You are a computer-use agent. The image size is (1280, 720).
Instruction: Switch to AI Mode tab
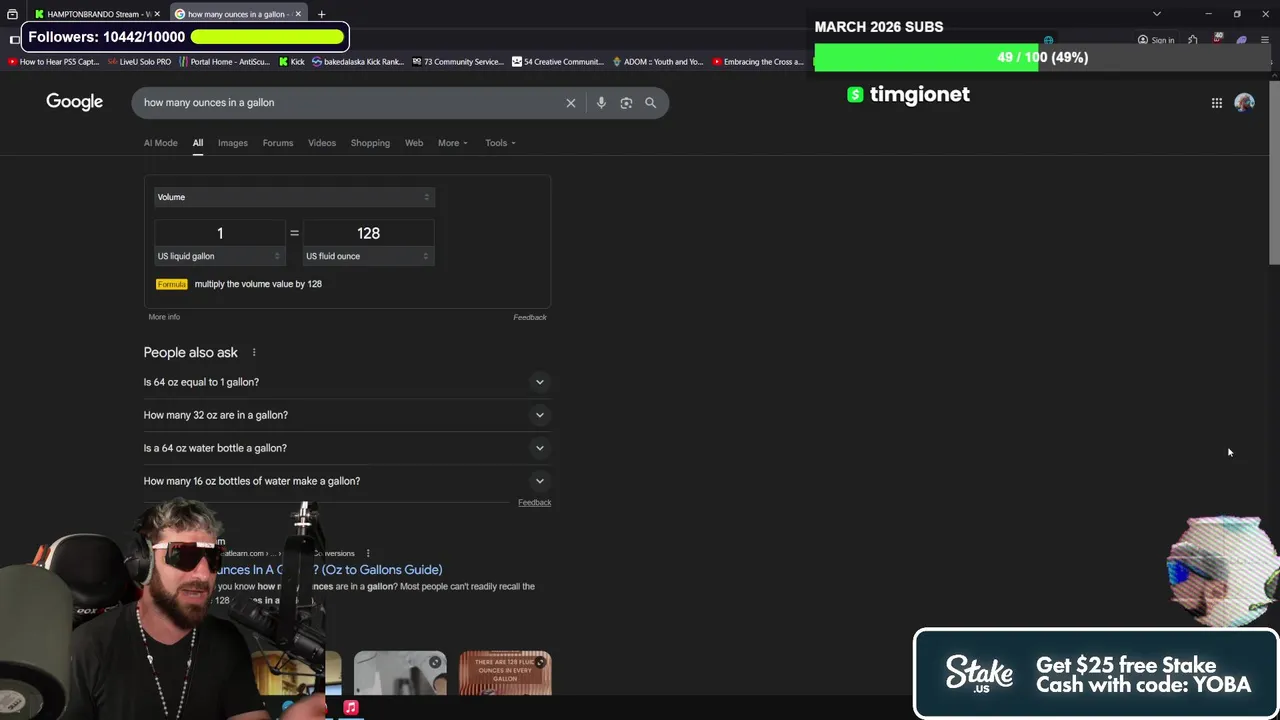[160, 143]
